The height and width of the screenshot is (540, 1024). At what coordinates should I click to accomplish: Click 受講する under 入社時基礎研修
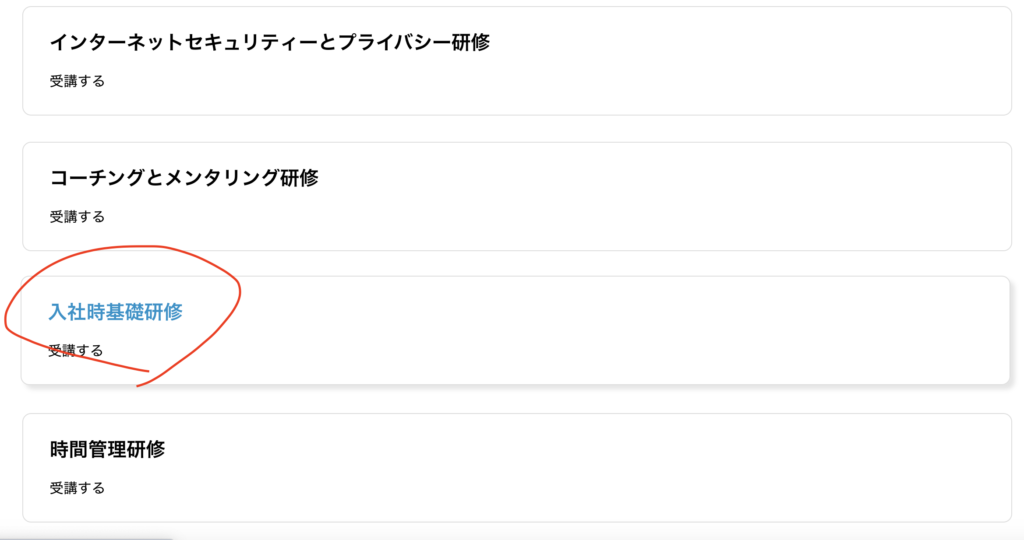(x=76, y=351)
